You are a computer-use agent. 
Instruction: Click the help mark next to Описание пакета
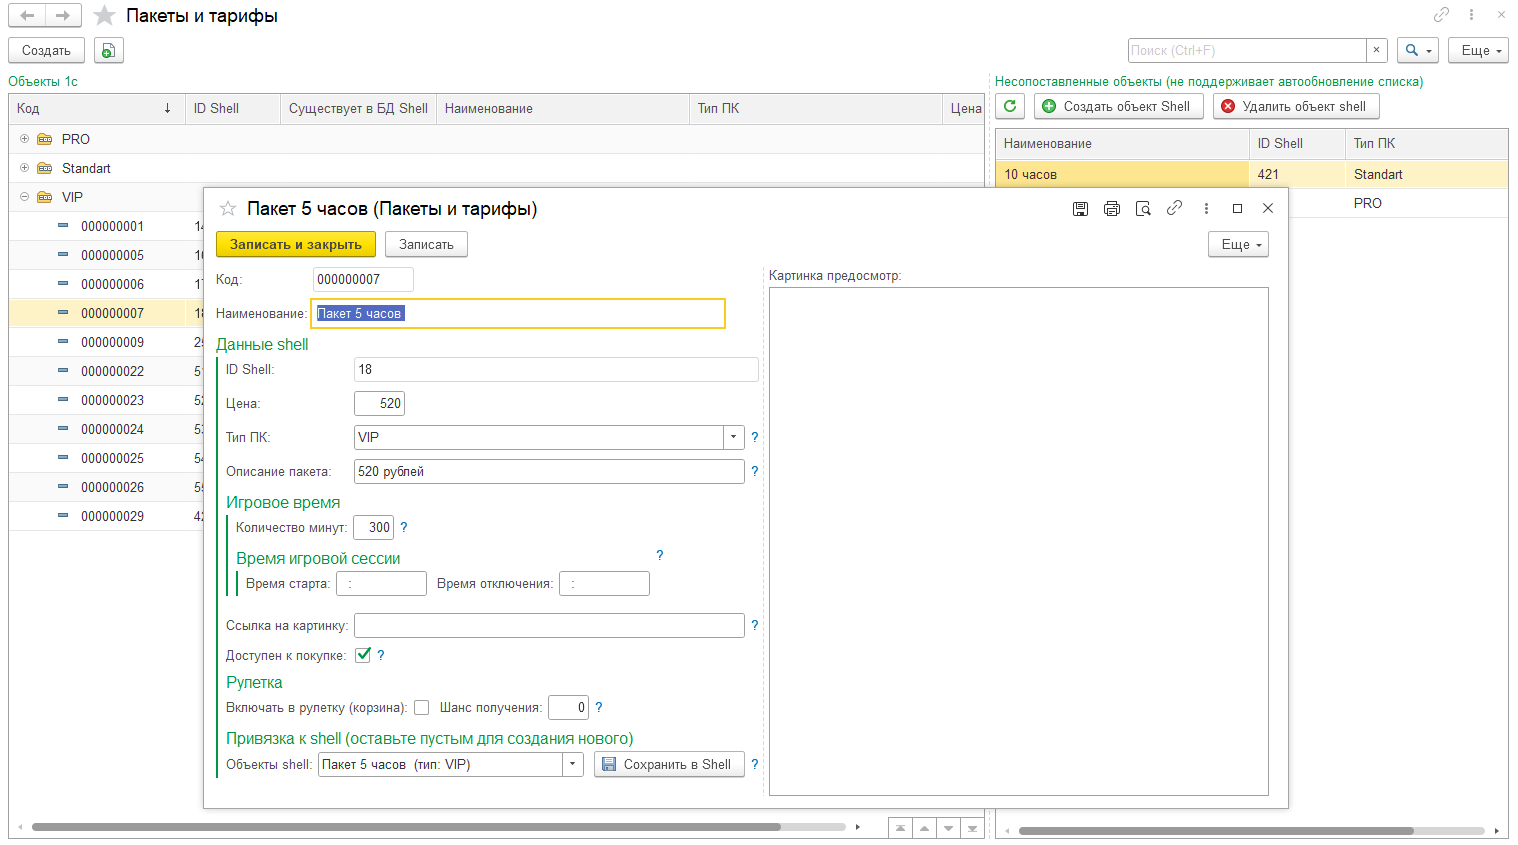[x=755, y=471]
